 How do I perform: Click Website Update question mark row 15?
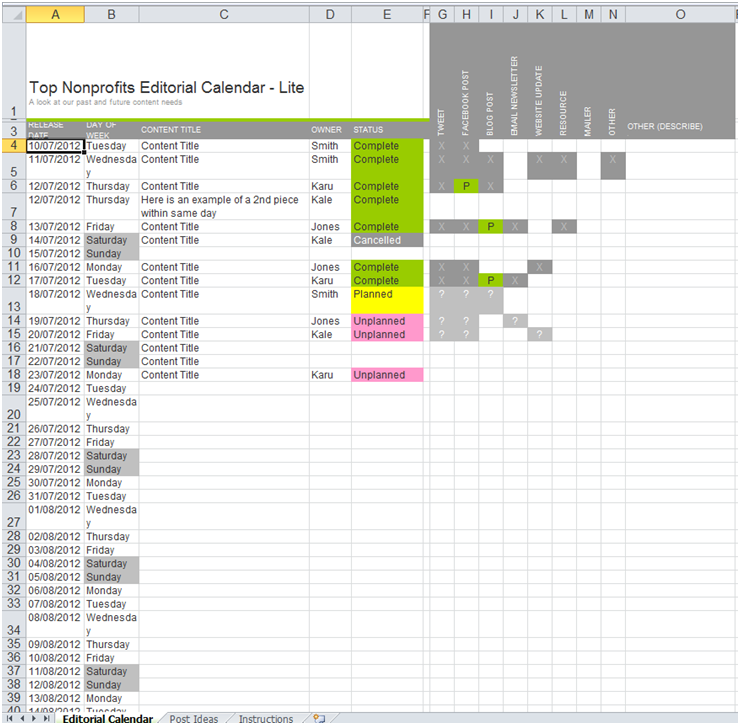coord(539,335)
